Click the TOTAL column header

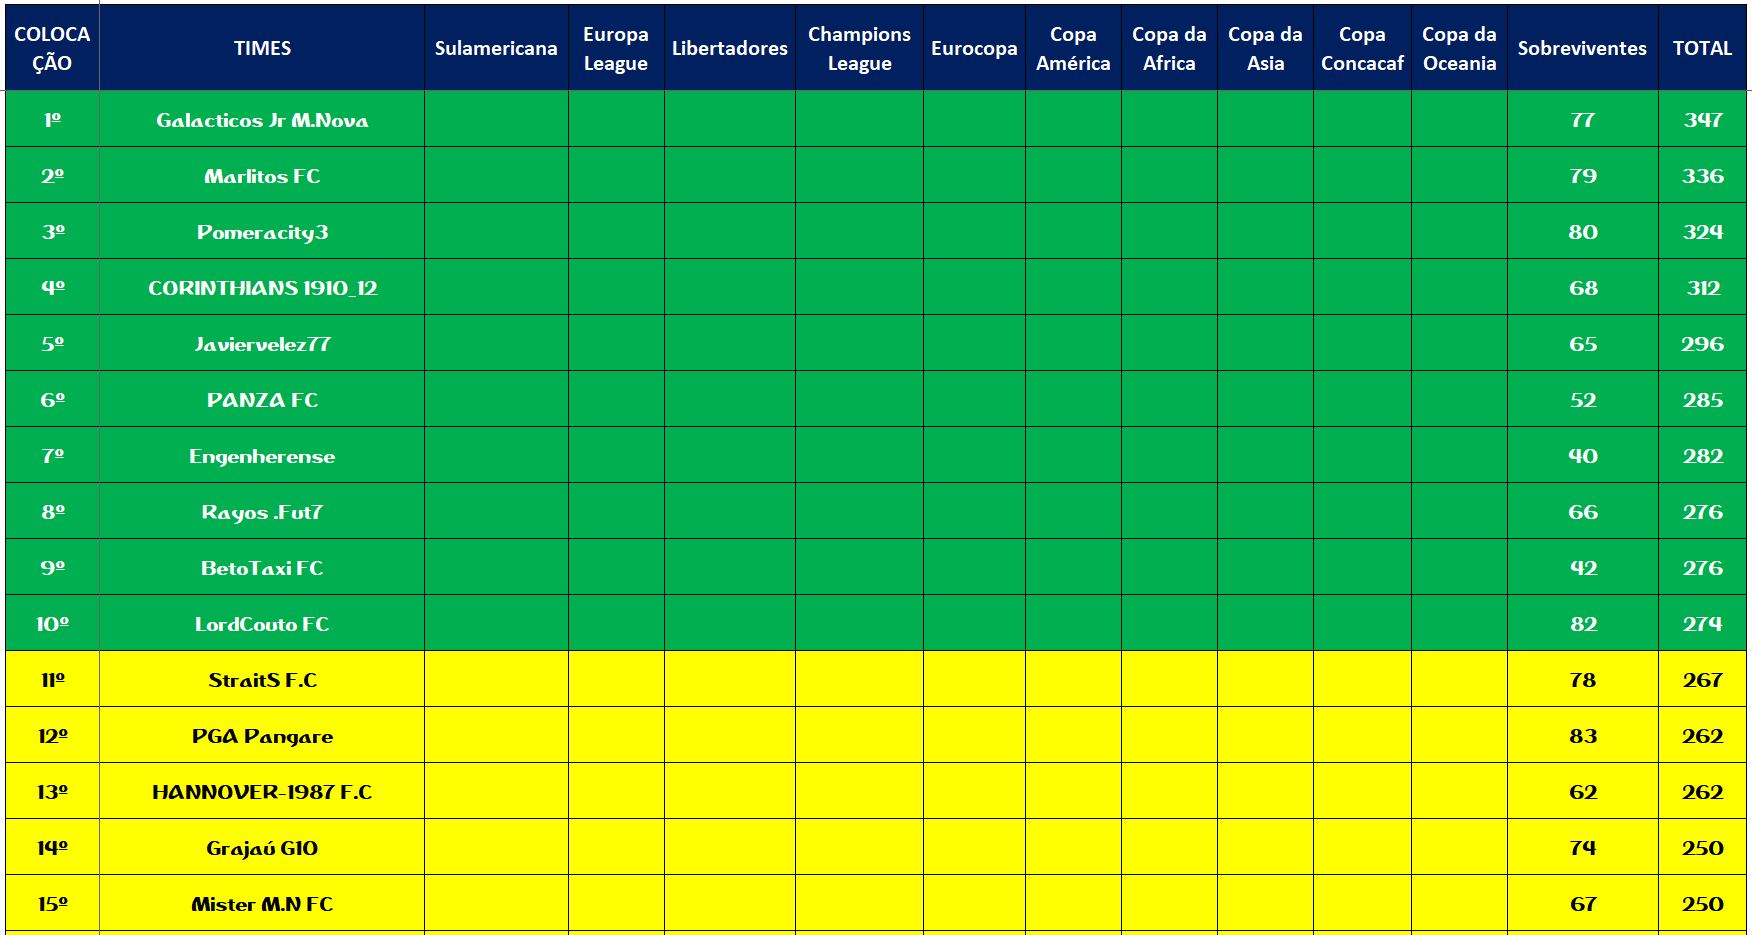(1702, 48)
